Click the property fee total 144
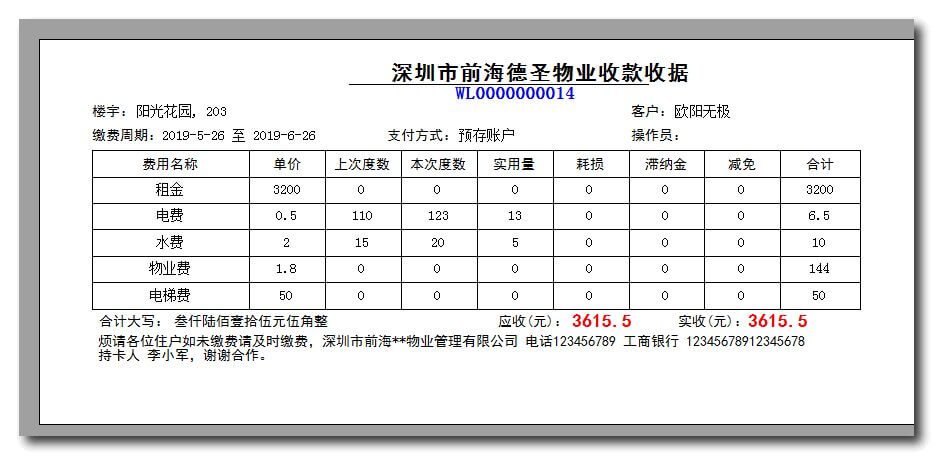The width and height of the screenshot is (934, 456). pyautogui.click(x=819, y=269)
